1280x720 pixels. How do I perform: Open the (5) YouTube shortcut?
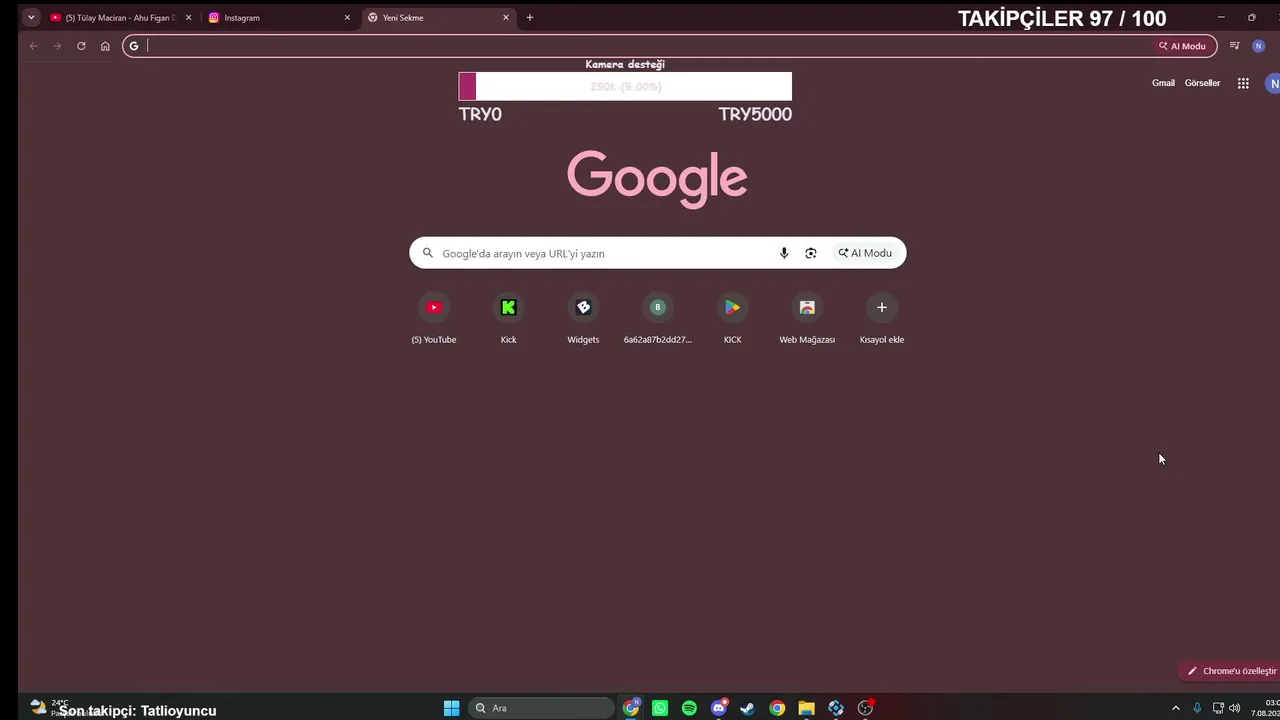[x=434, y=319]
